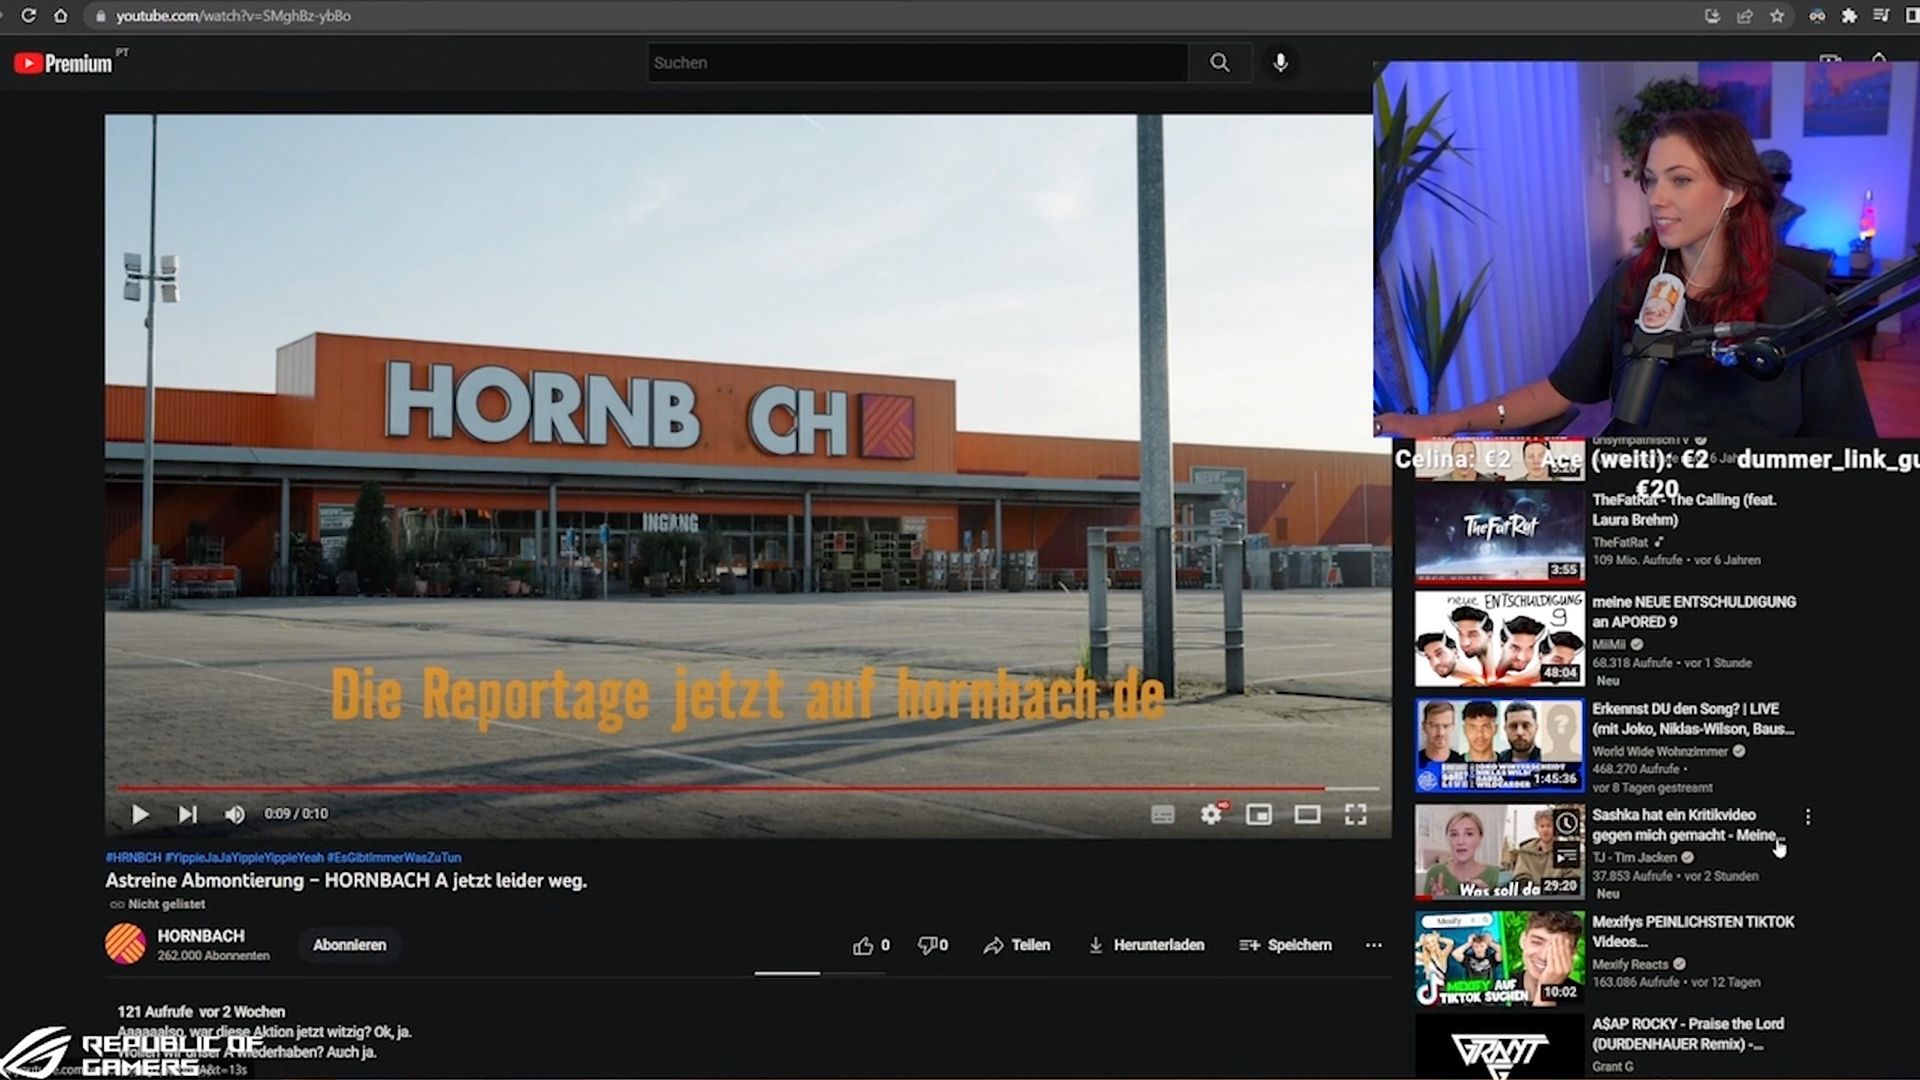Open 'Erkennst DU den Song? | LIVE' thumbnail
This screenshot has width=1920, height=1080.
coord(1499,746)
